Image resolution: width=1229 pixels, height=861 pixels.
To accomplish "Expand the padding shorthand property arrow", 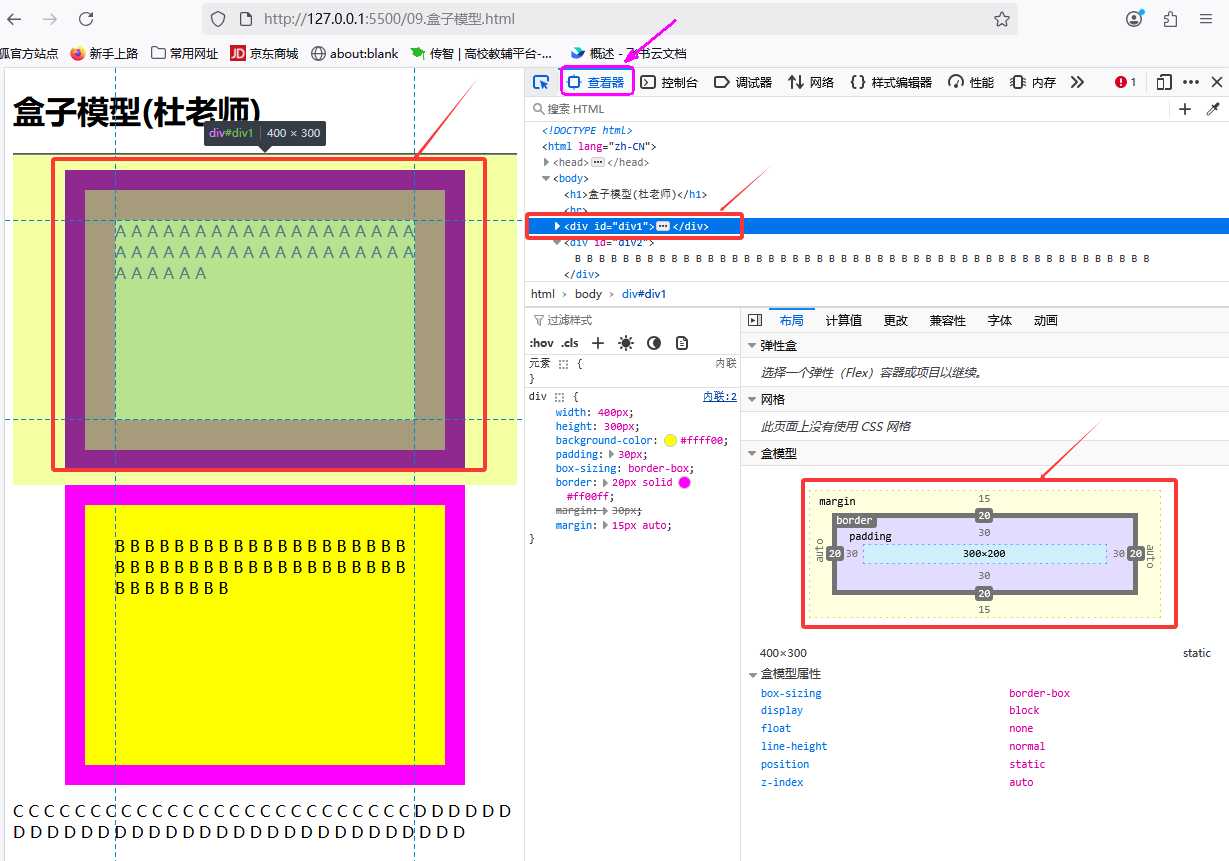I will click(x=613, y=454).
